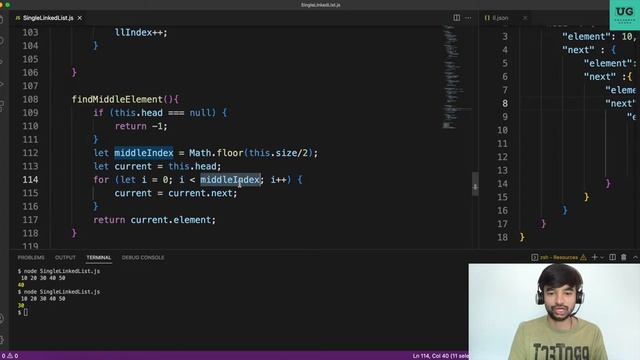This screenshot has width=640, height=360.
Task: Split the terminal pane
Action: 612,257
